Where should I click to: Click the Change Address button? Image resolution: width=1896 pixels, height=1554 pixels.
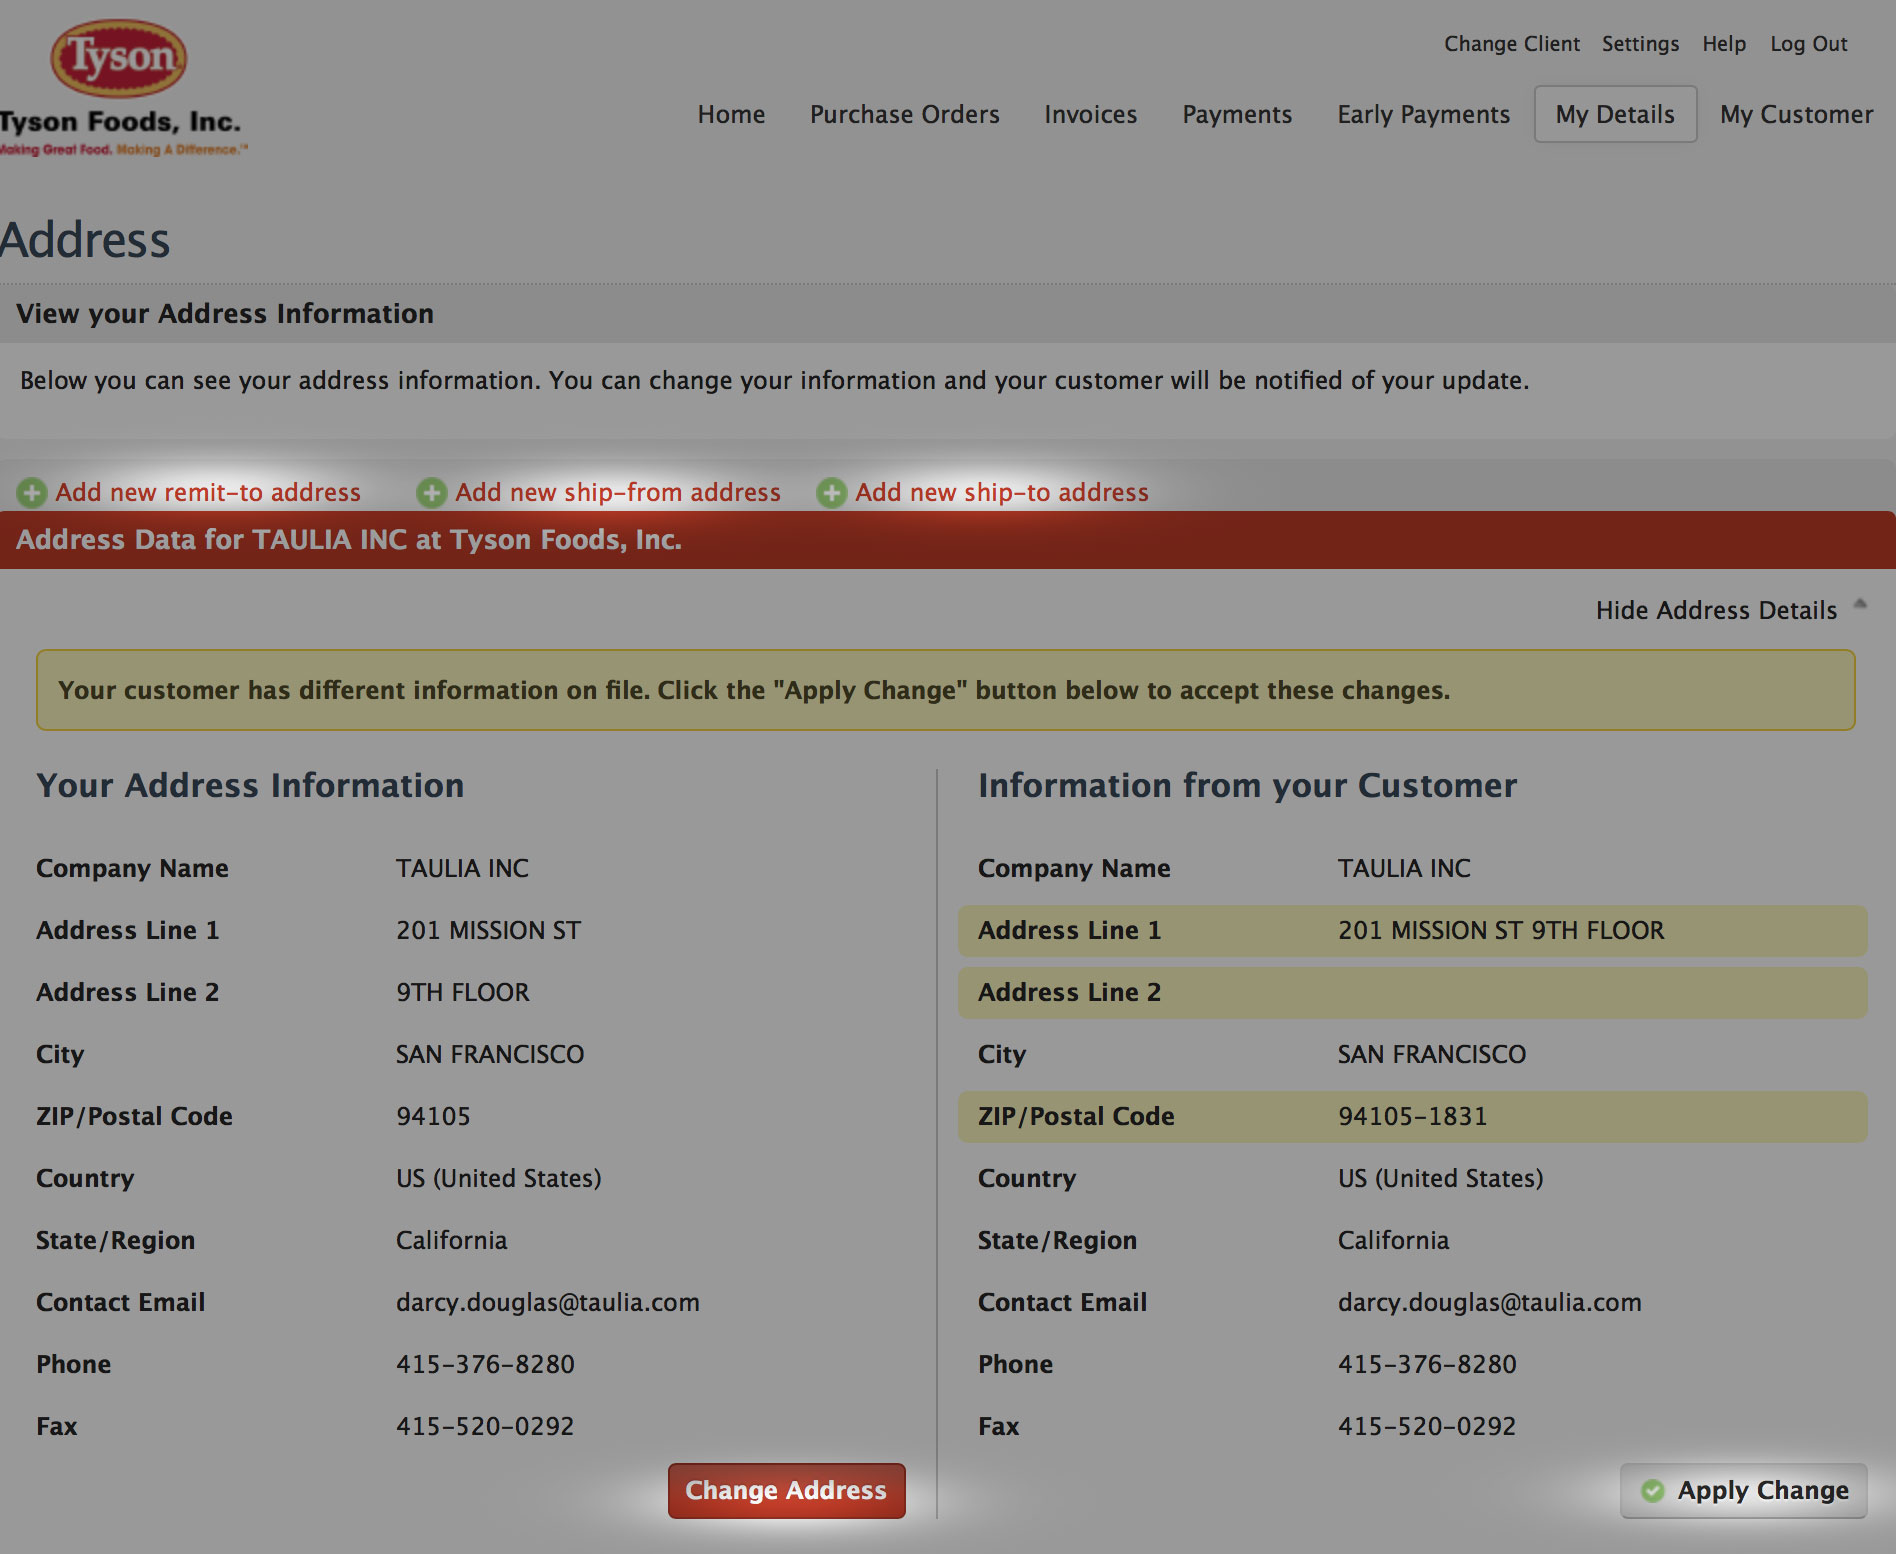tap(786, 1490)
